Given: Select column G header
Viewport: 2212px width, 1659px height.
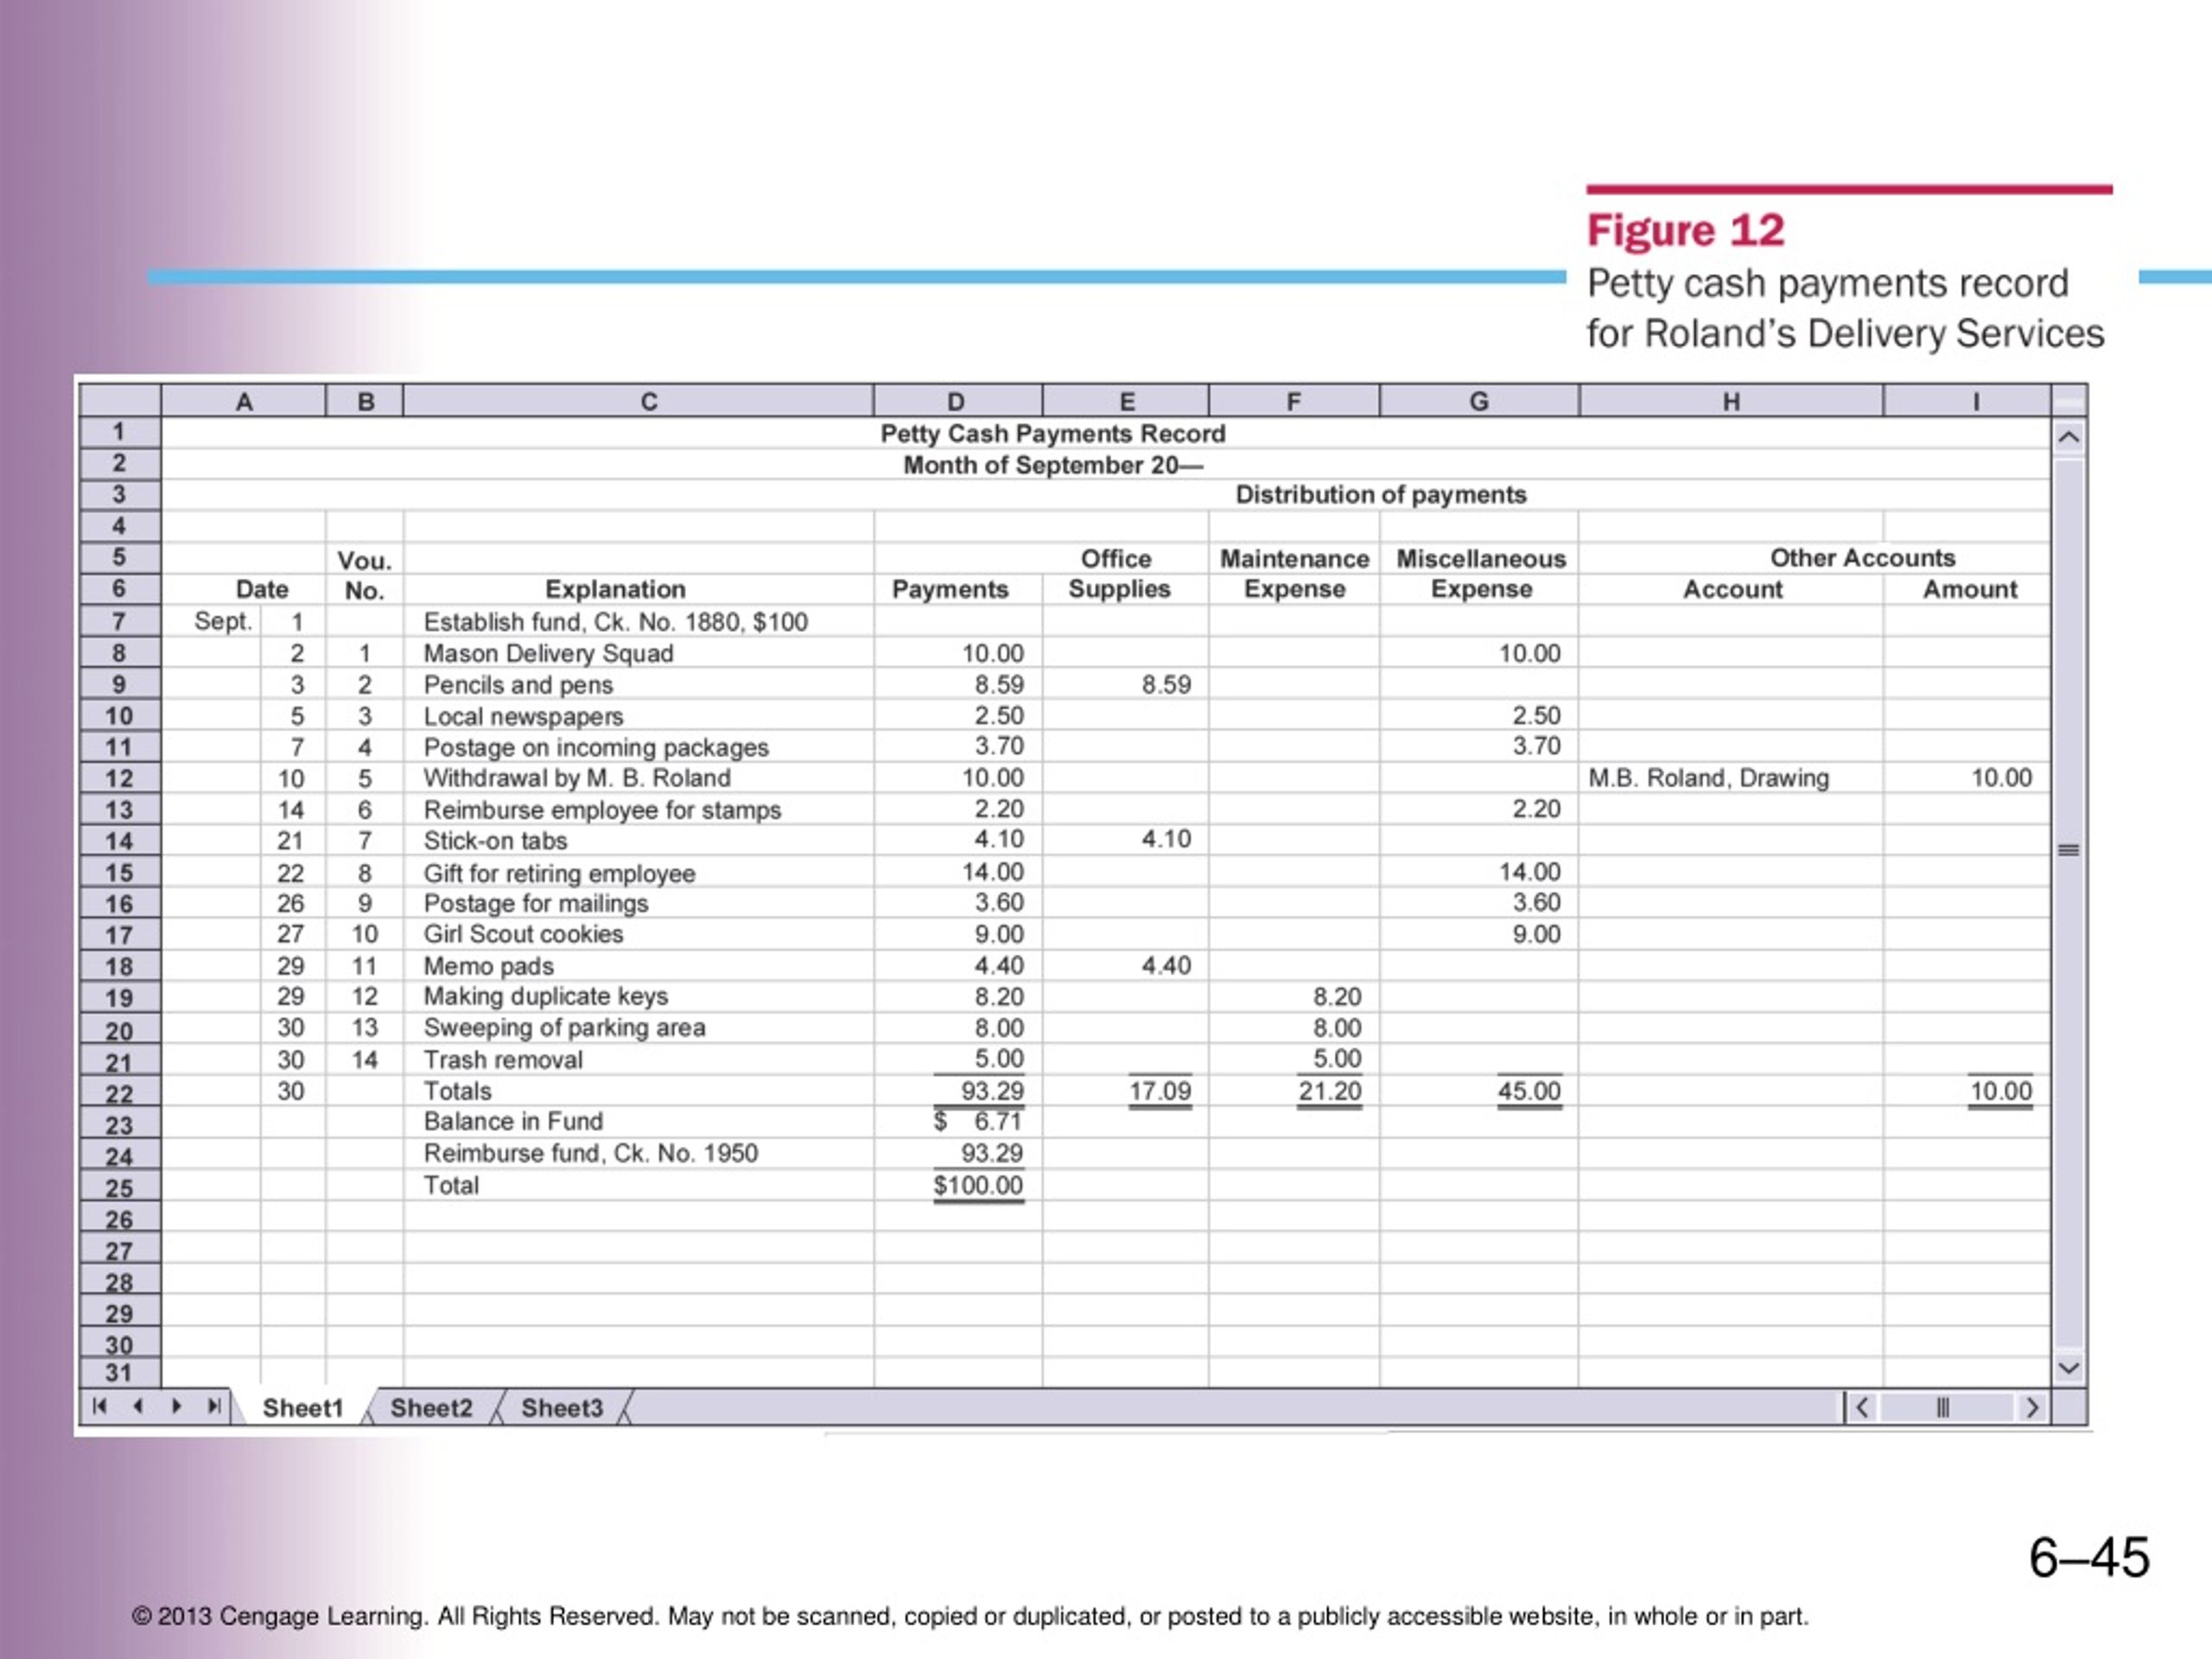Looking at the screenshot, I should (1479, 401).
